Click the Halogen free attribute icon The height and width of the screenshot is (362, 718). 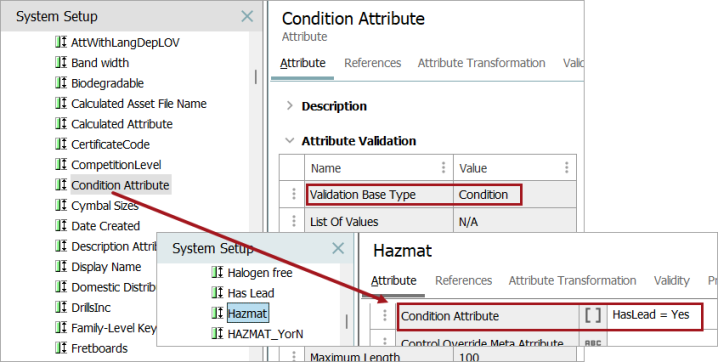218,273
